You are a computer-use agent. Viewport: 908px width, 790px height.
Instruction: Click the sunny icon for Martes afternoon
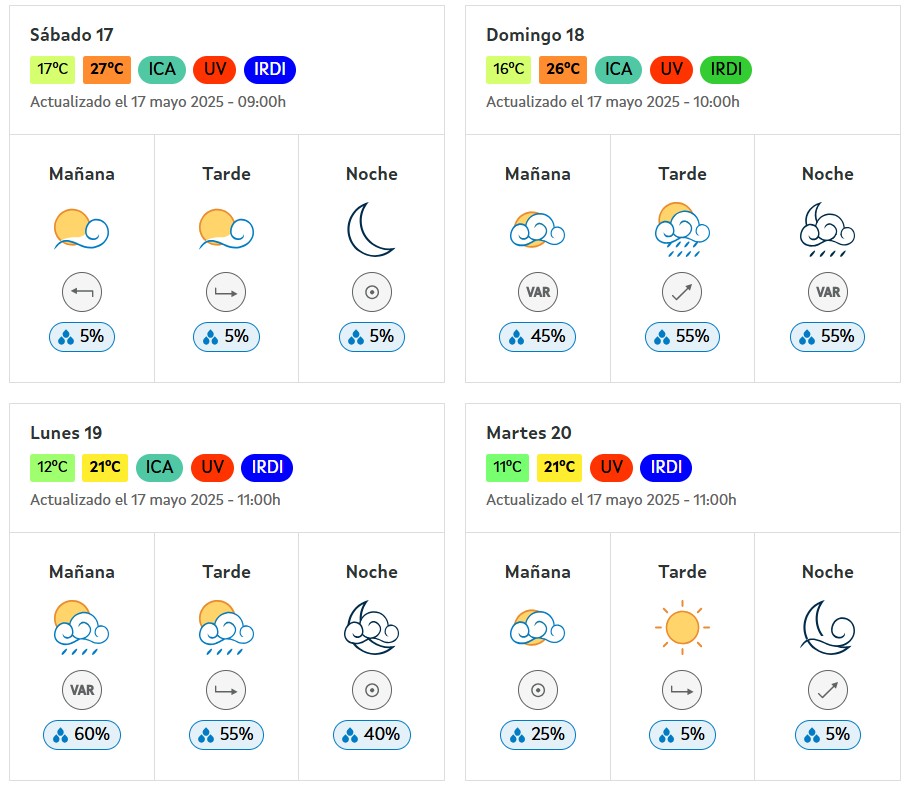tap(682, 627)
